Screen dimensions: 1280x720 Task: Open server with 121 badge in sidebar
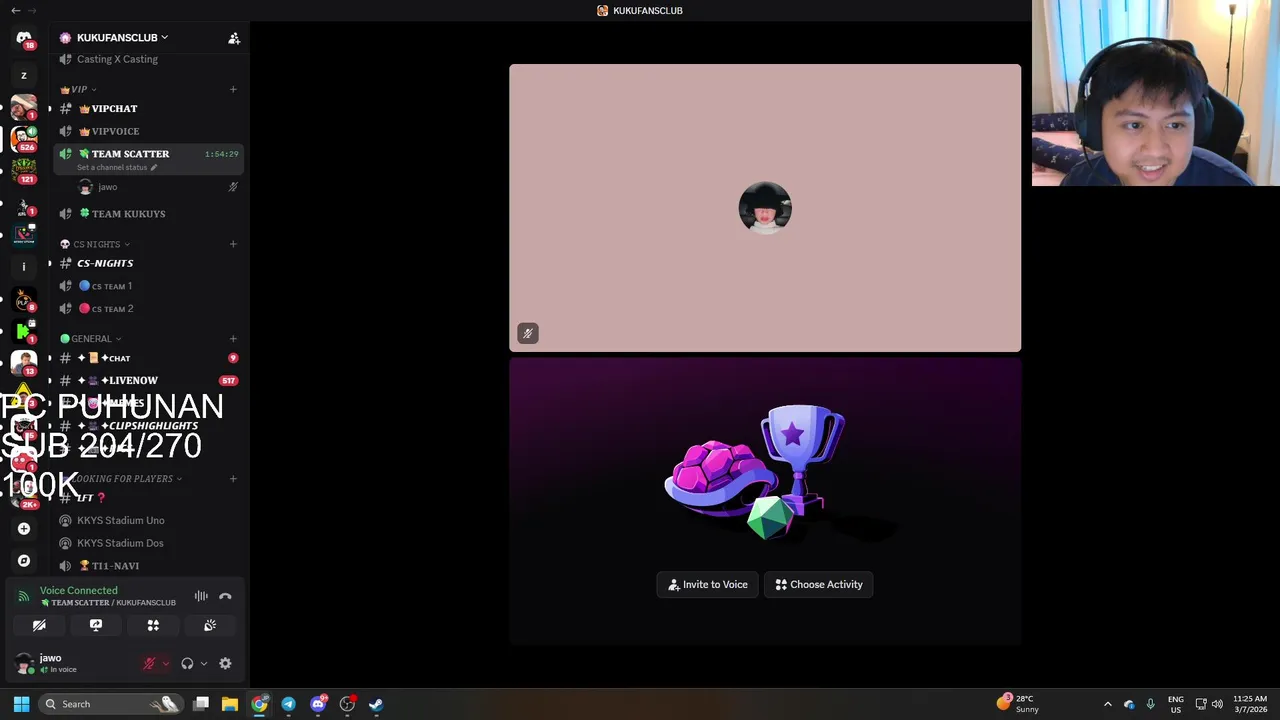tap(24, 170)
